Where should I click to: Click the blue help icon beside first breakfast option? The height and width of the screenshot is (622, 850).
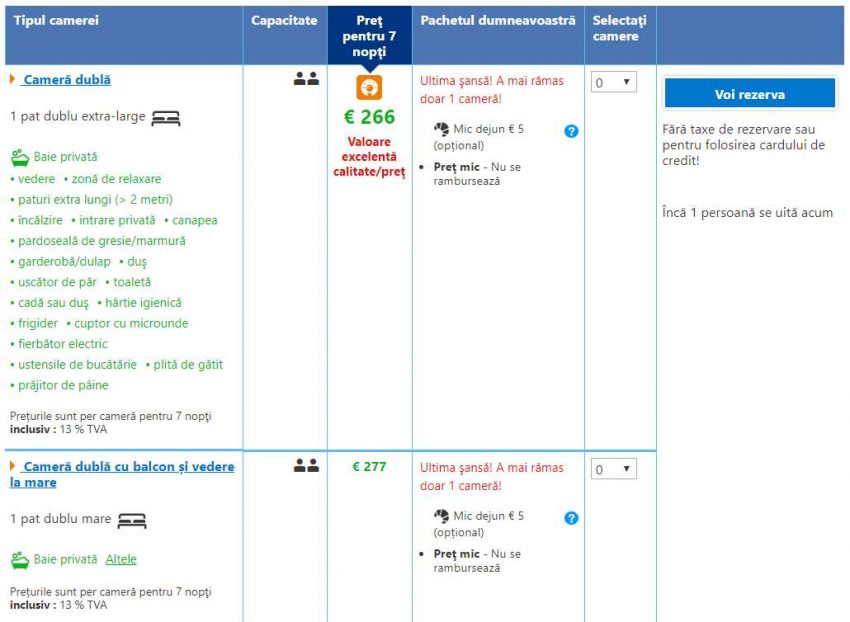(x=571, y=130)
